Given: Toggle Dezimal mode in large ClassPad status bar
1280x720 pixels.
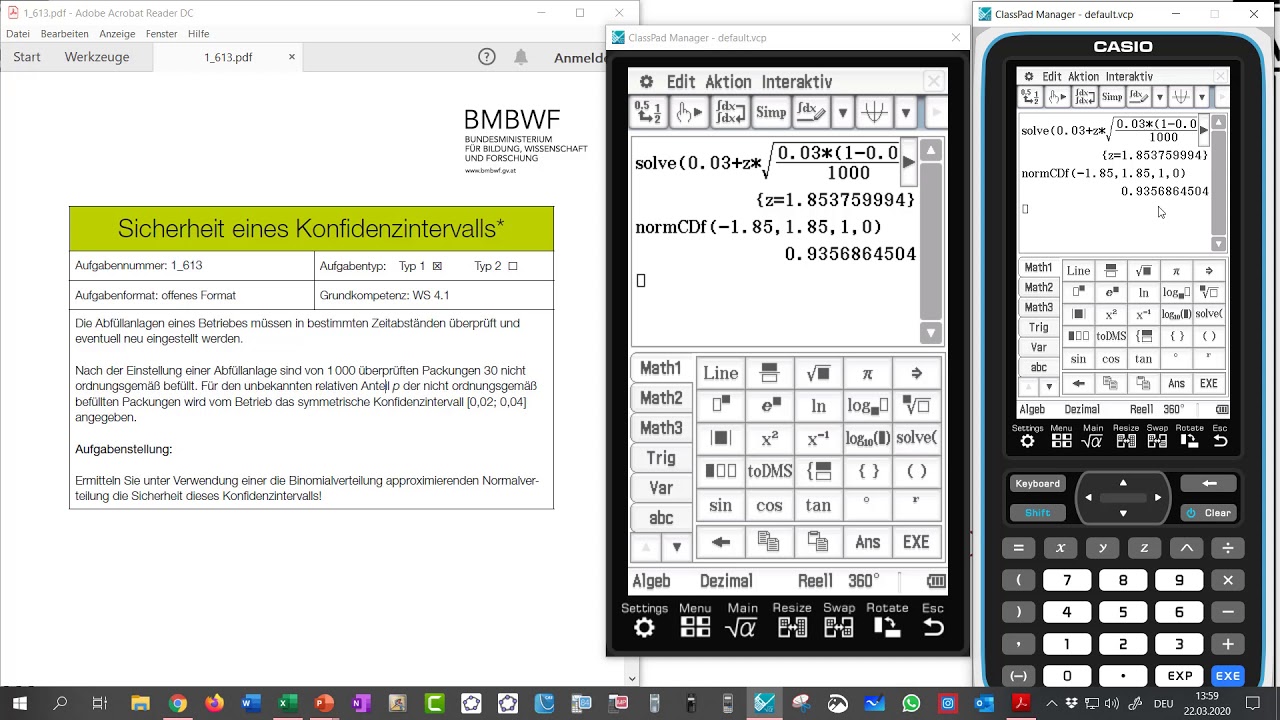Looking at the screenshot, I should pos(726,581).
